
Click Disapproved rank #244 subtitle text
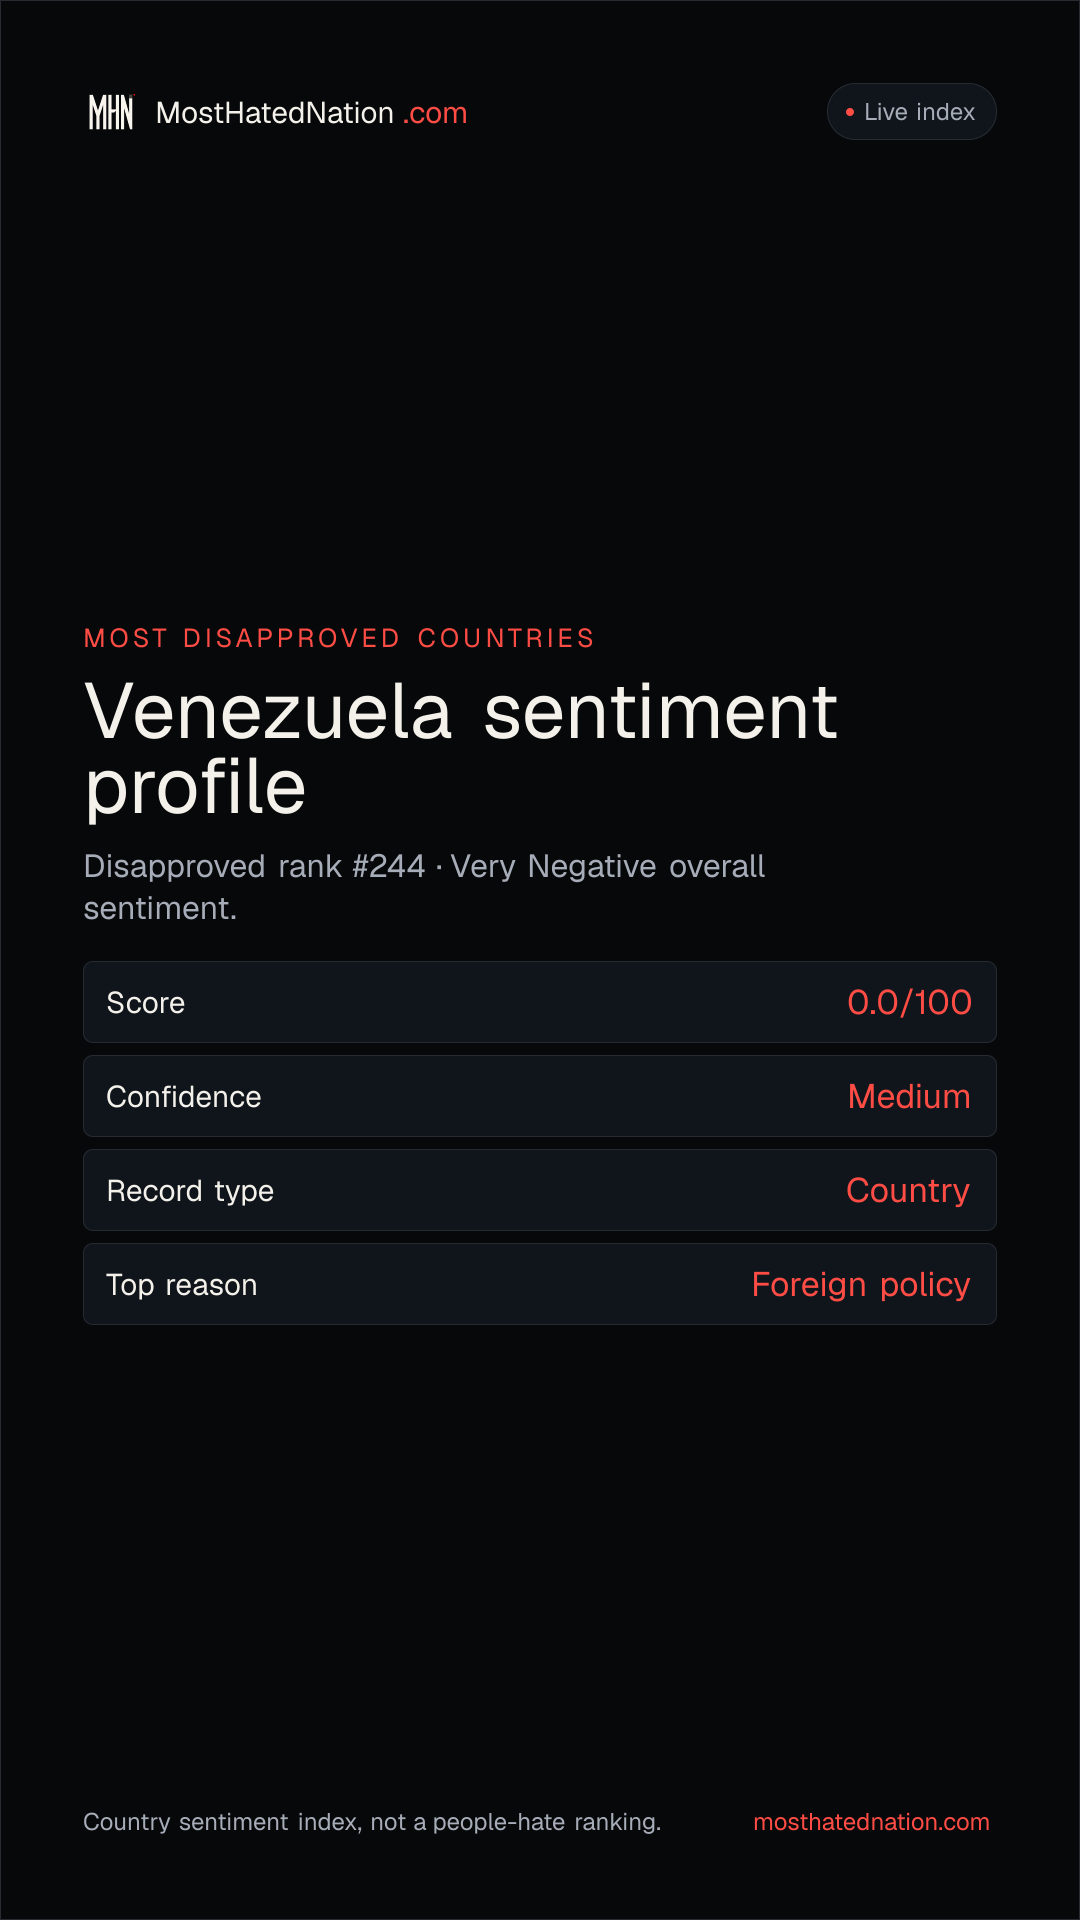pos(254,866)
